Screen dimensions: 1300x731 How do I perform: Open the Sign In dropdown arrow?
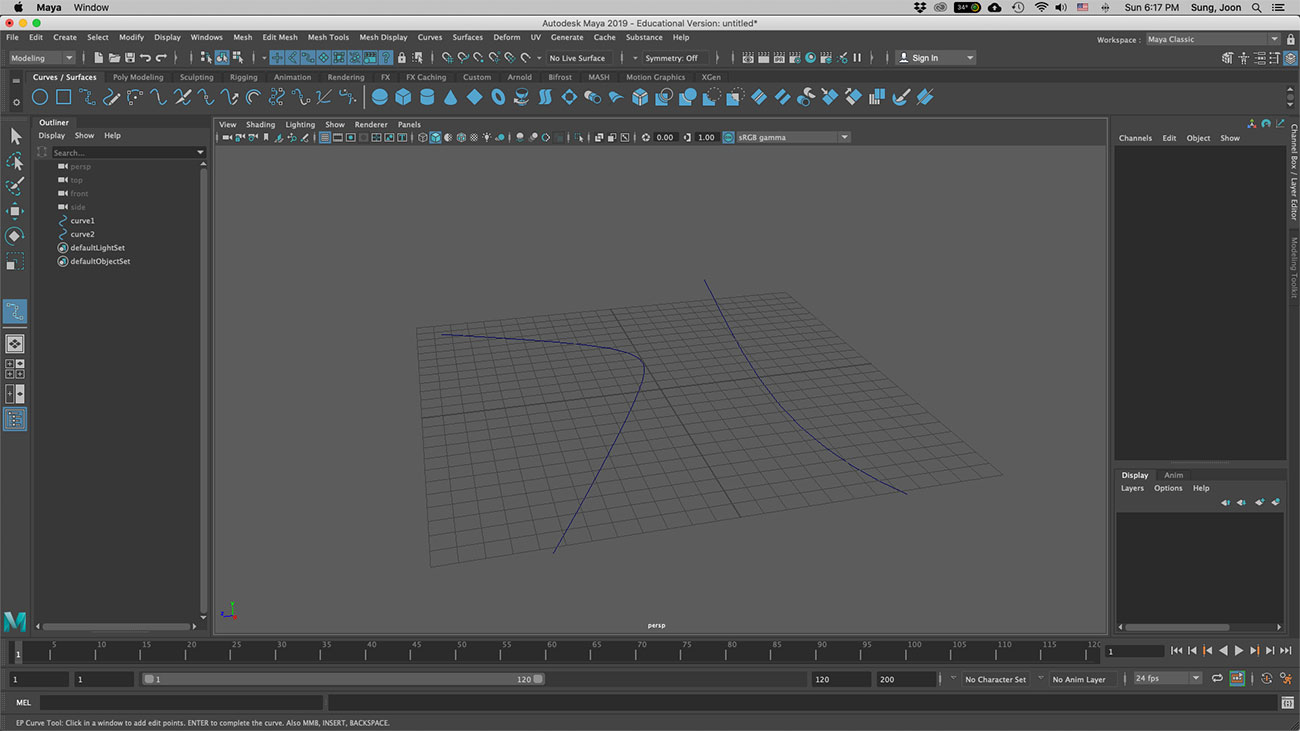click(969, 58)
